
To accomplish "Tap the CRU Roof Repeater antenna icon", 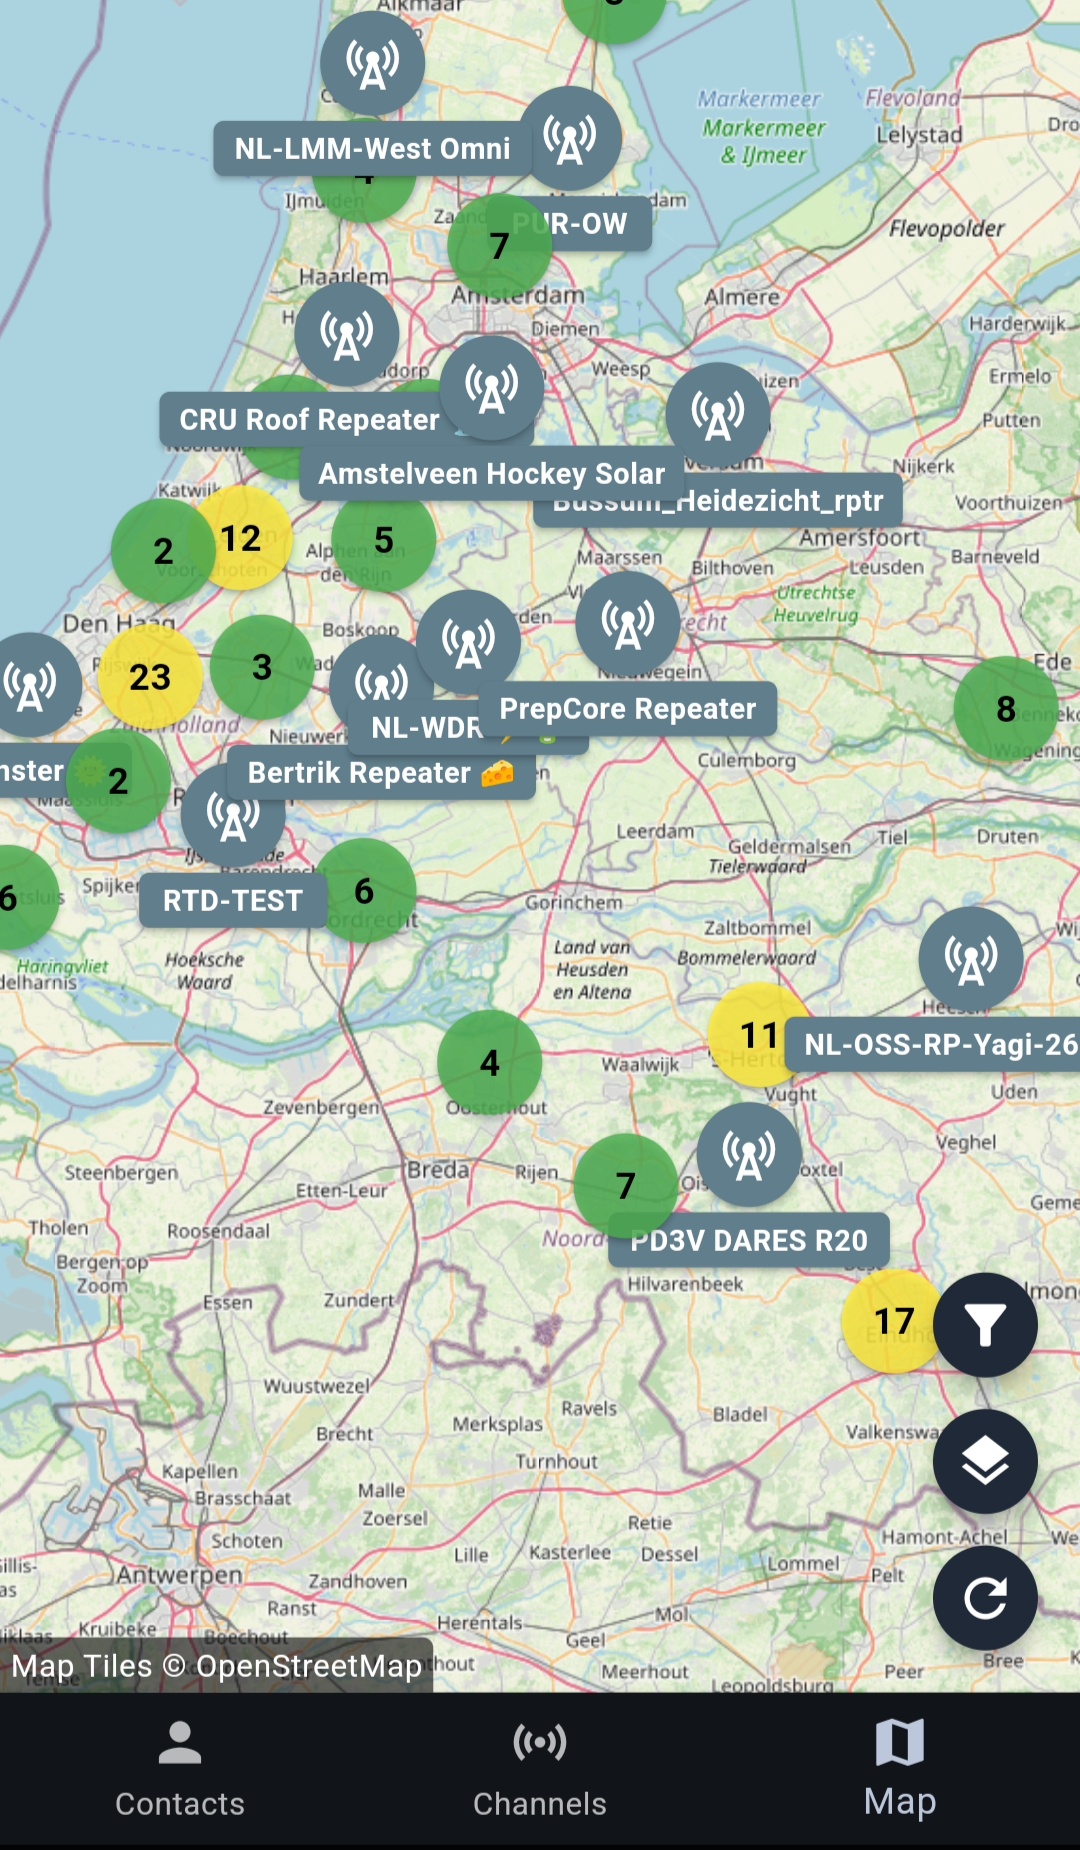I will click(347, 335).
